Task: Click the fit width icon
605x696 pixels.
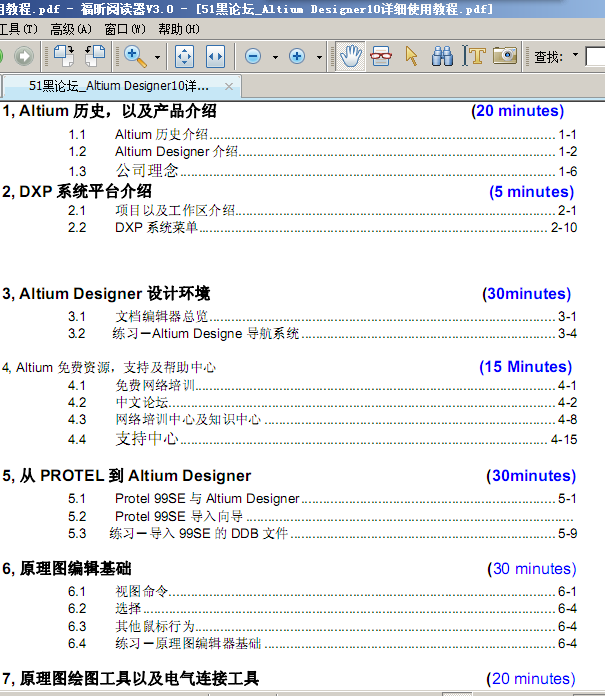Action: click(215, 56)
